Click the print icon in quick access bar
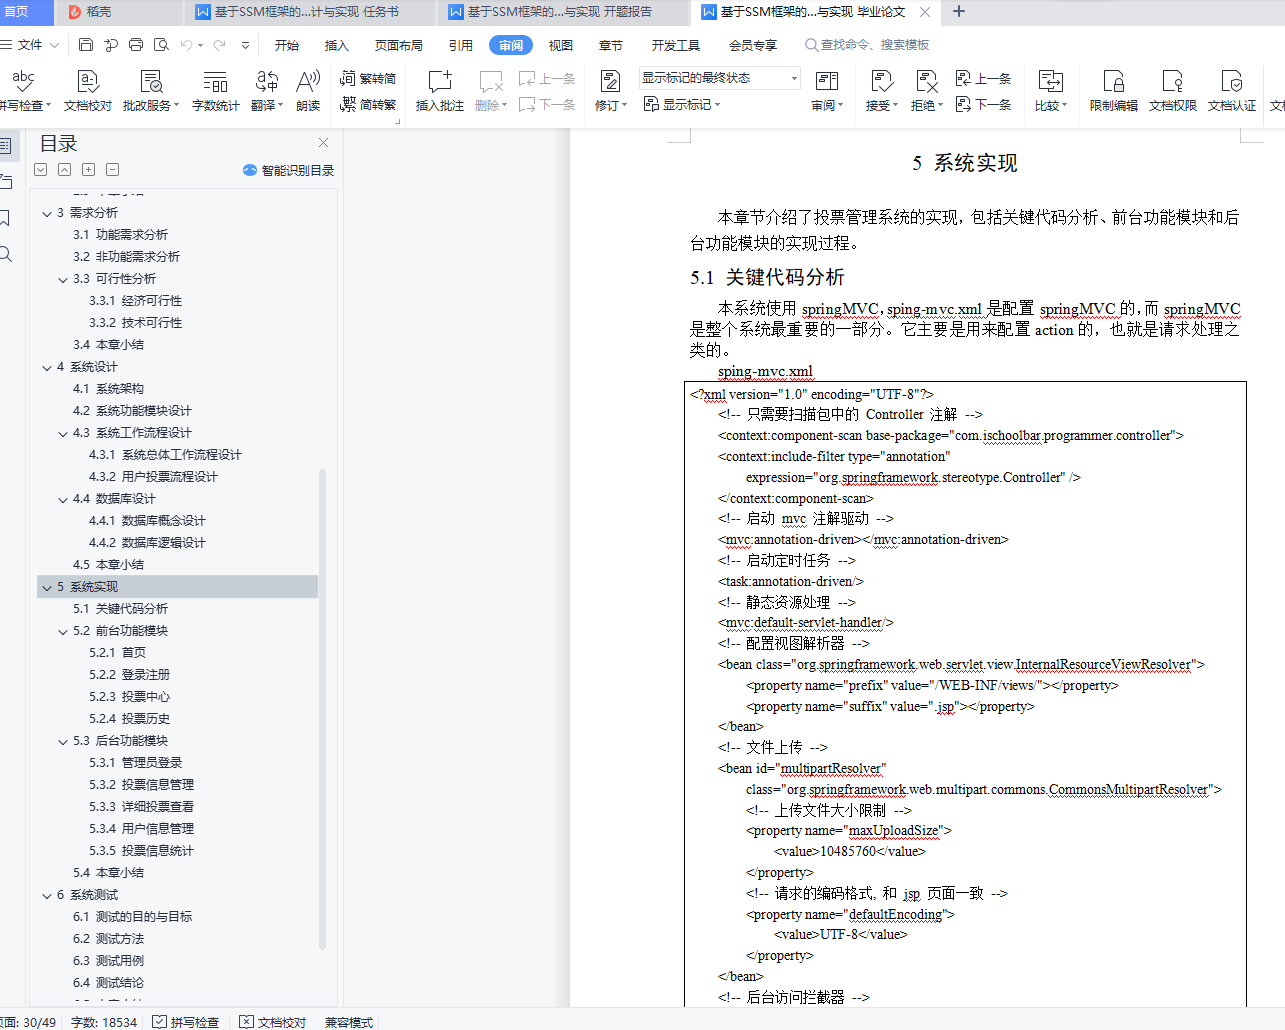The width and height of the screenshot is (1285, 1030). [x=136, y=45]
